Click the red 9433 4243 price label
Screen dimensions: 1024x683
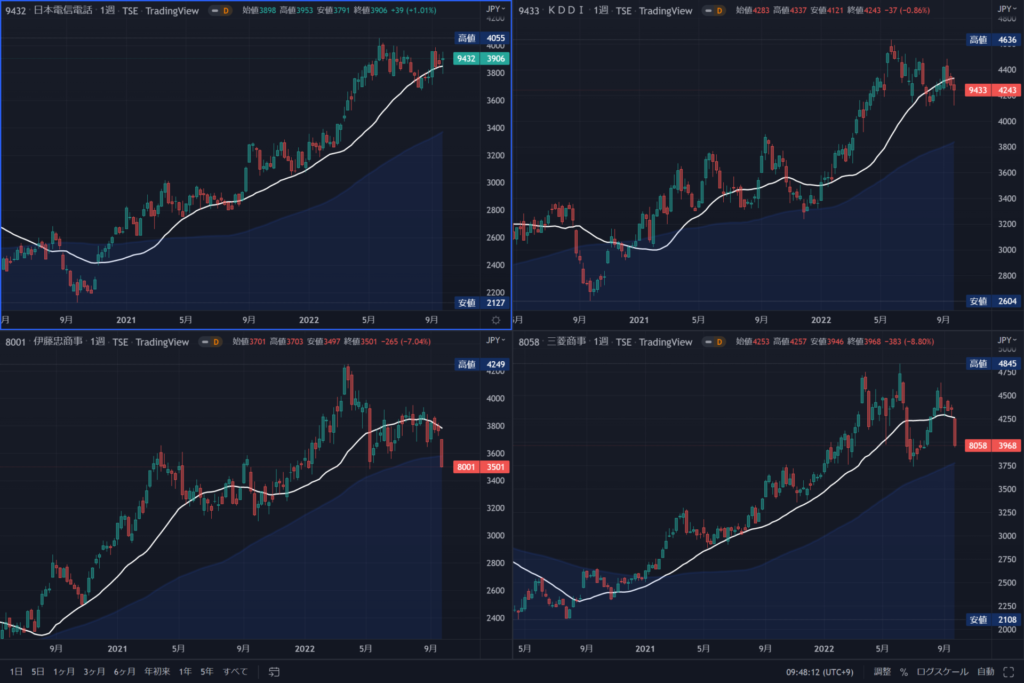[993, 90]
